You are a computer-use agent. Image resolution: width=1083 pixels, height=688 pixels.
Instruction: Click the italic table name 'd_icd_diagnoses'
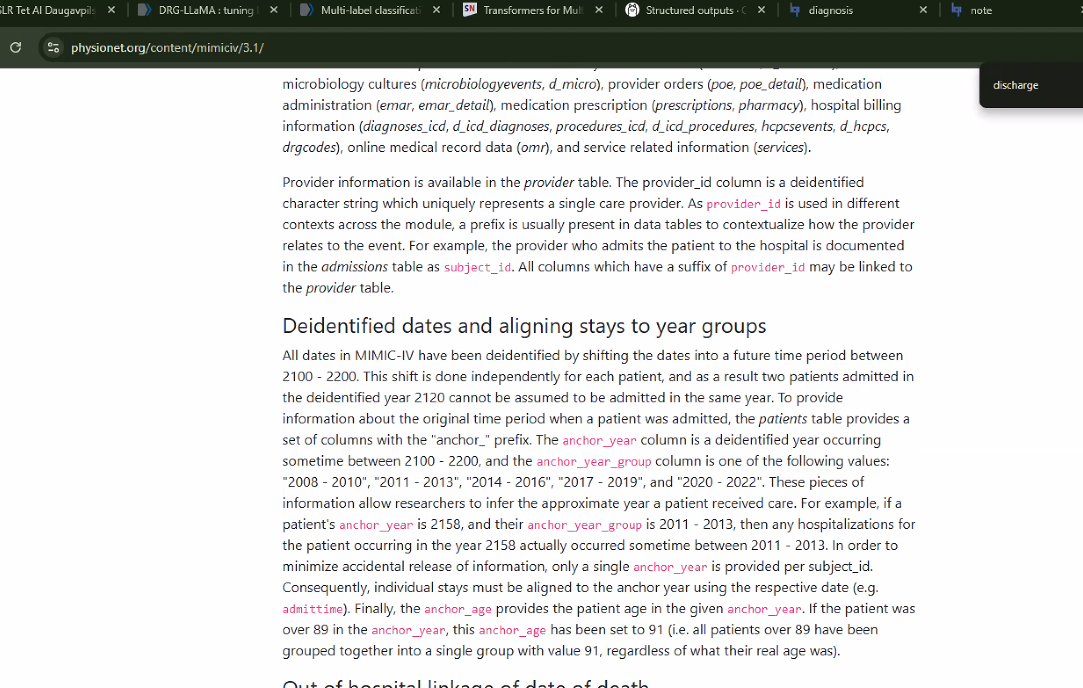coord(501,126)
